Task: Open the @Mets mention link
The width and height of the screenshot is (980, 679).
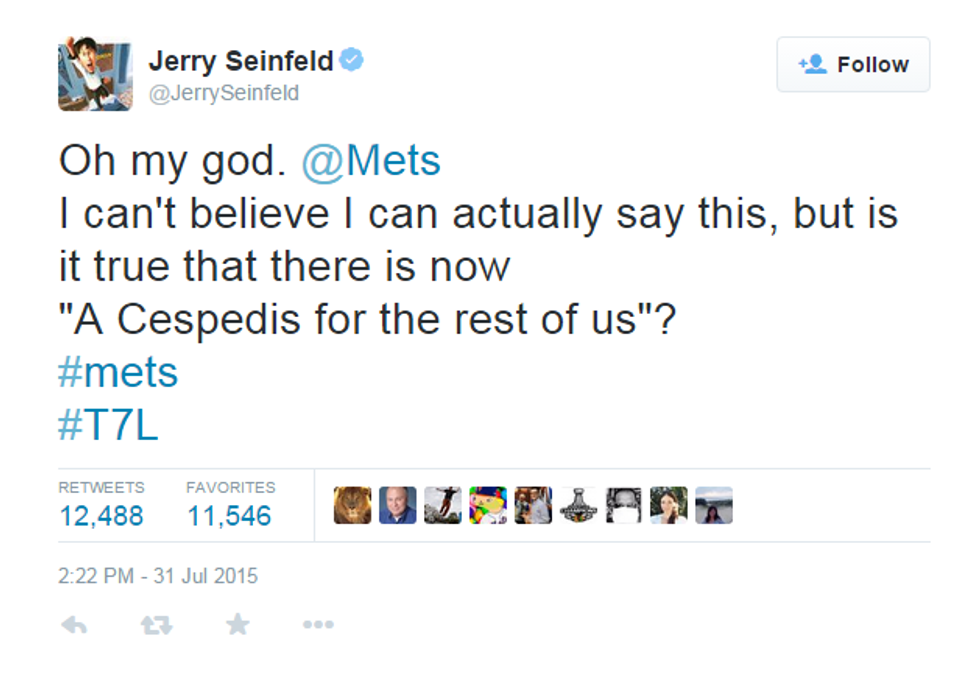Action: (370, 162)
